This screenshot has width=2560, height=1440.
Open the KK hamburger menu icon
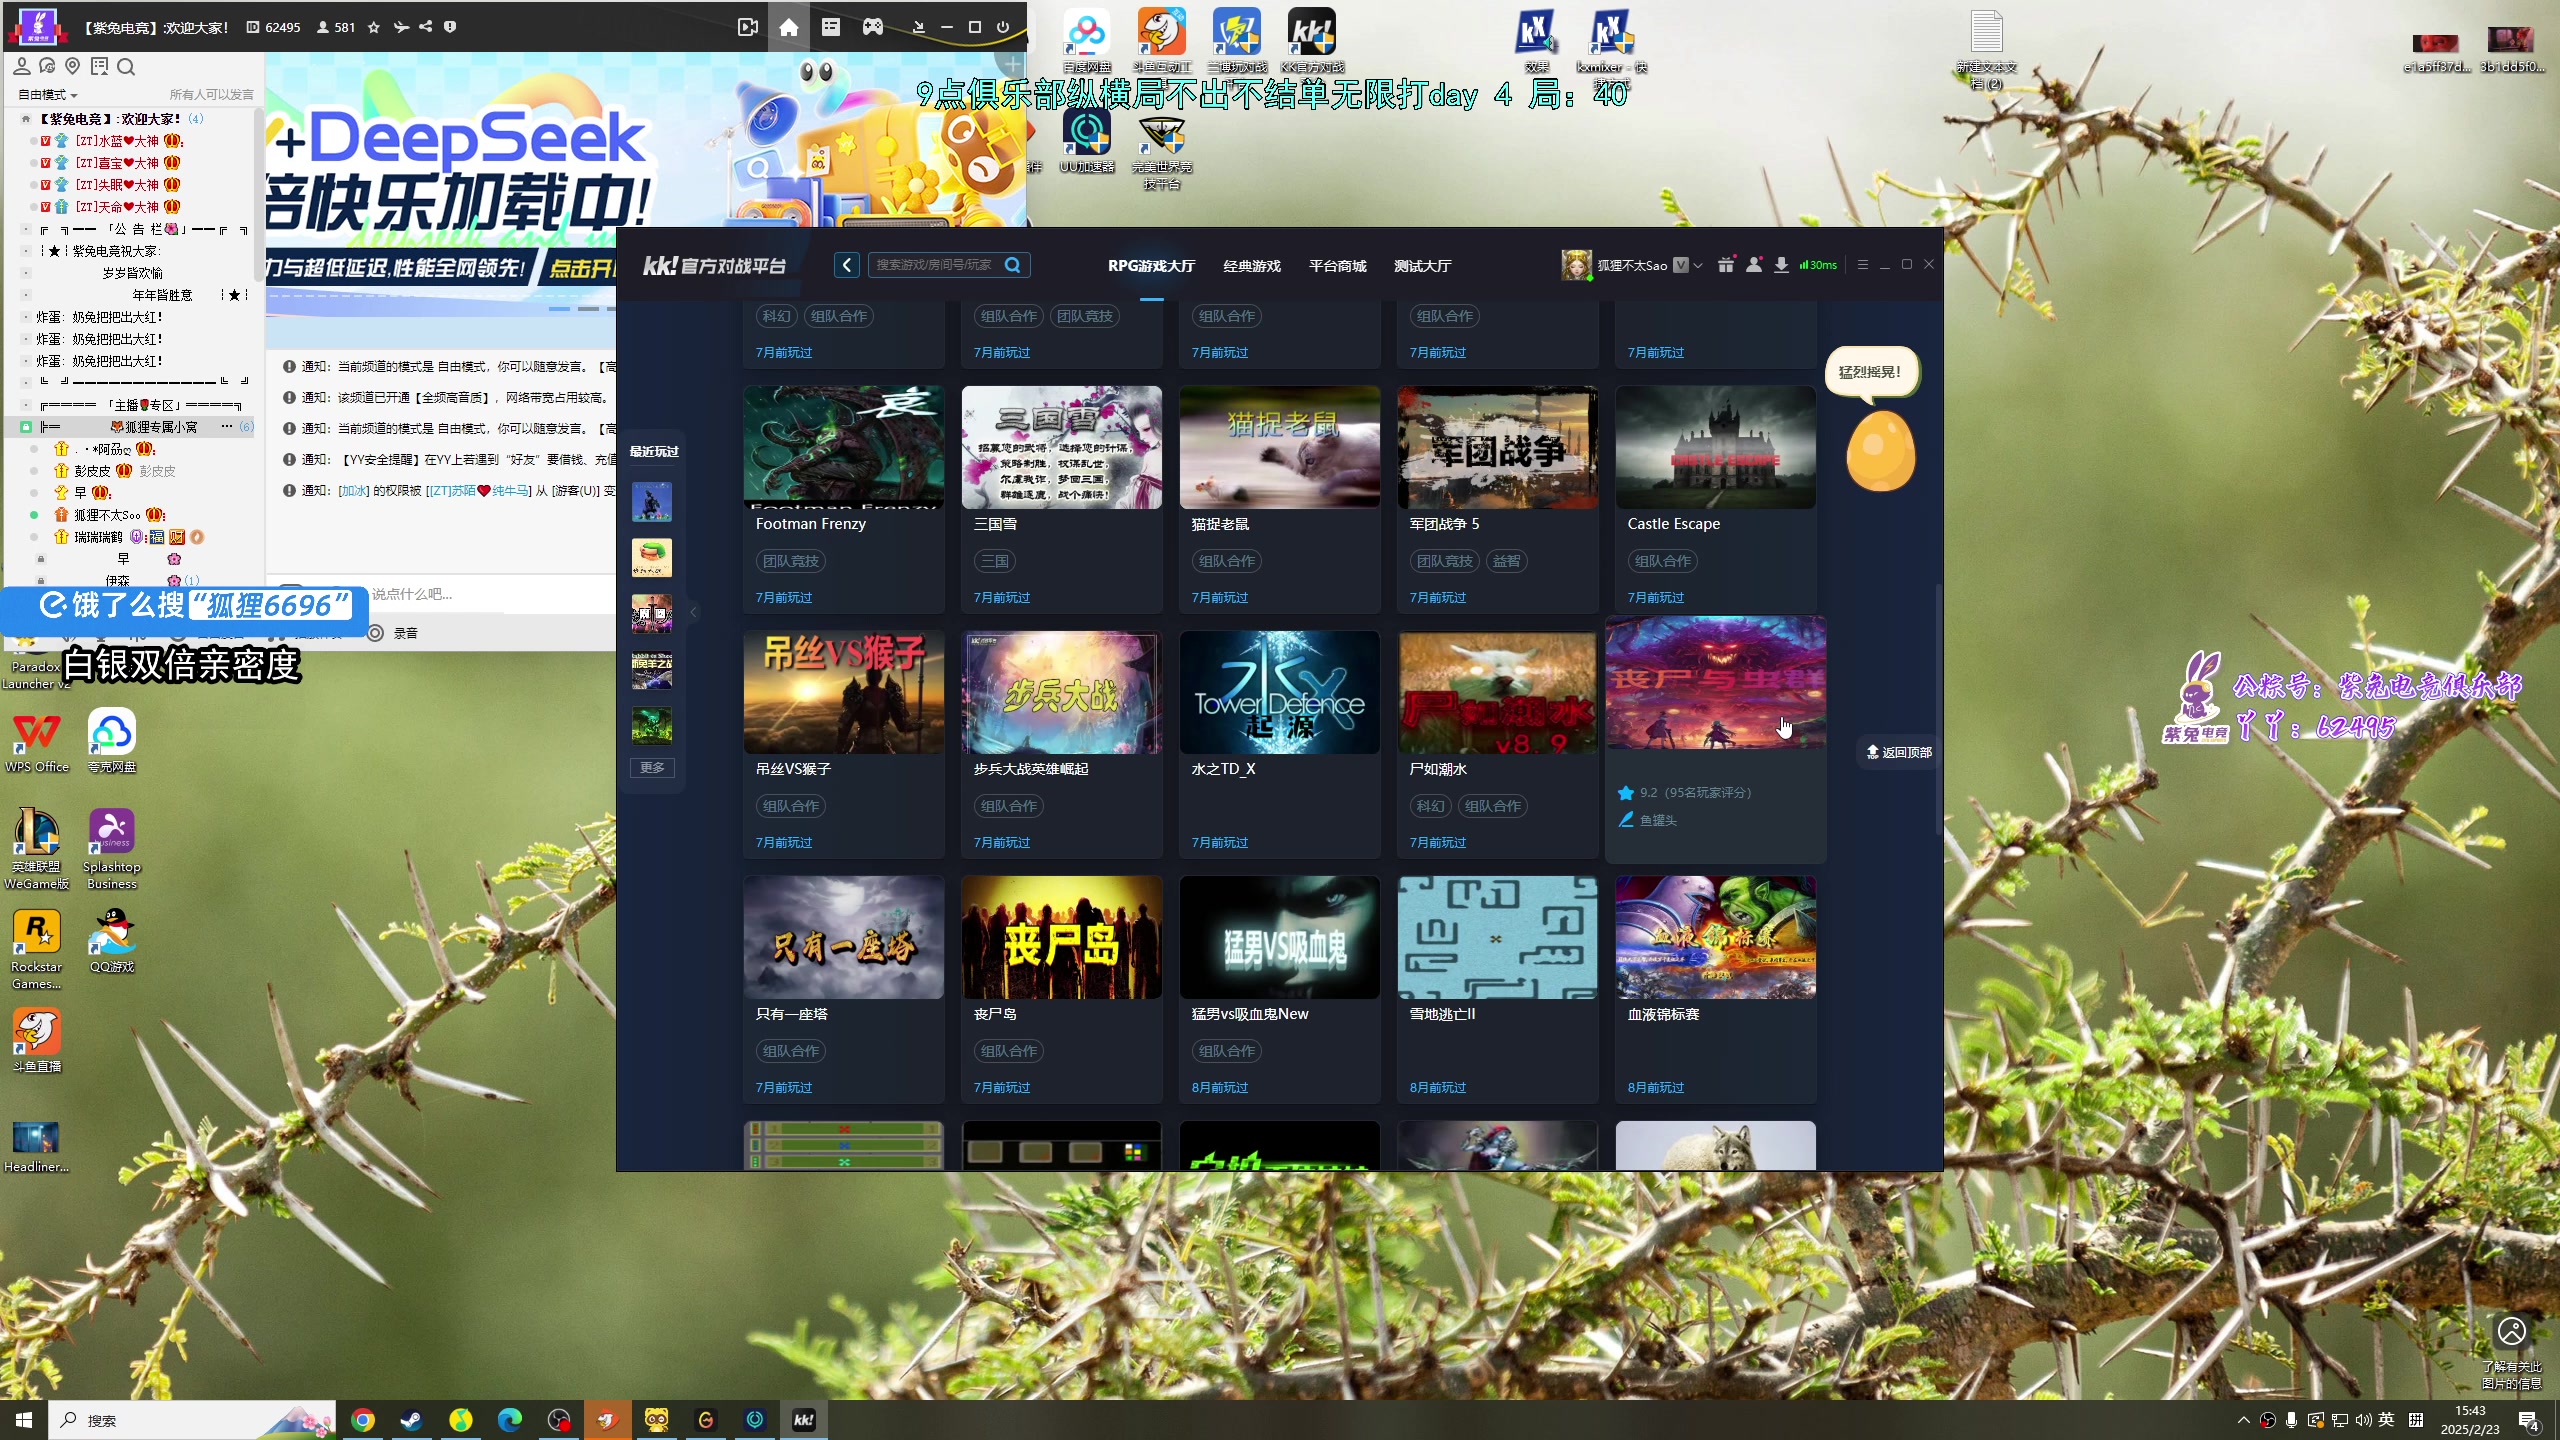point(1862,265)
